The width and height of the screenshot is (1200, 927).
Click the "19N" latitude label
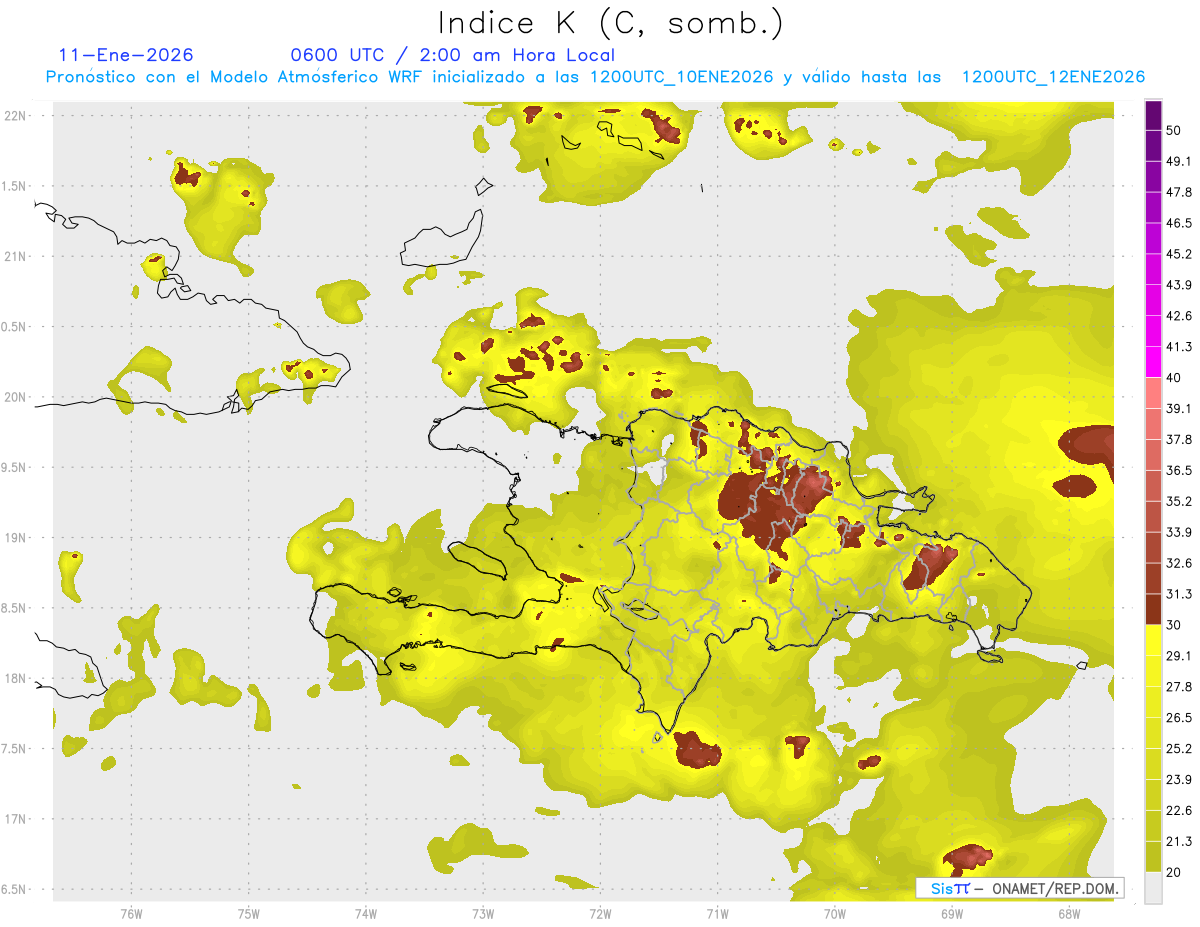click(17, 538)
